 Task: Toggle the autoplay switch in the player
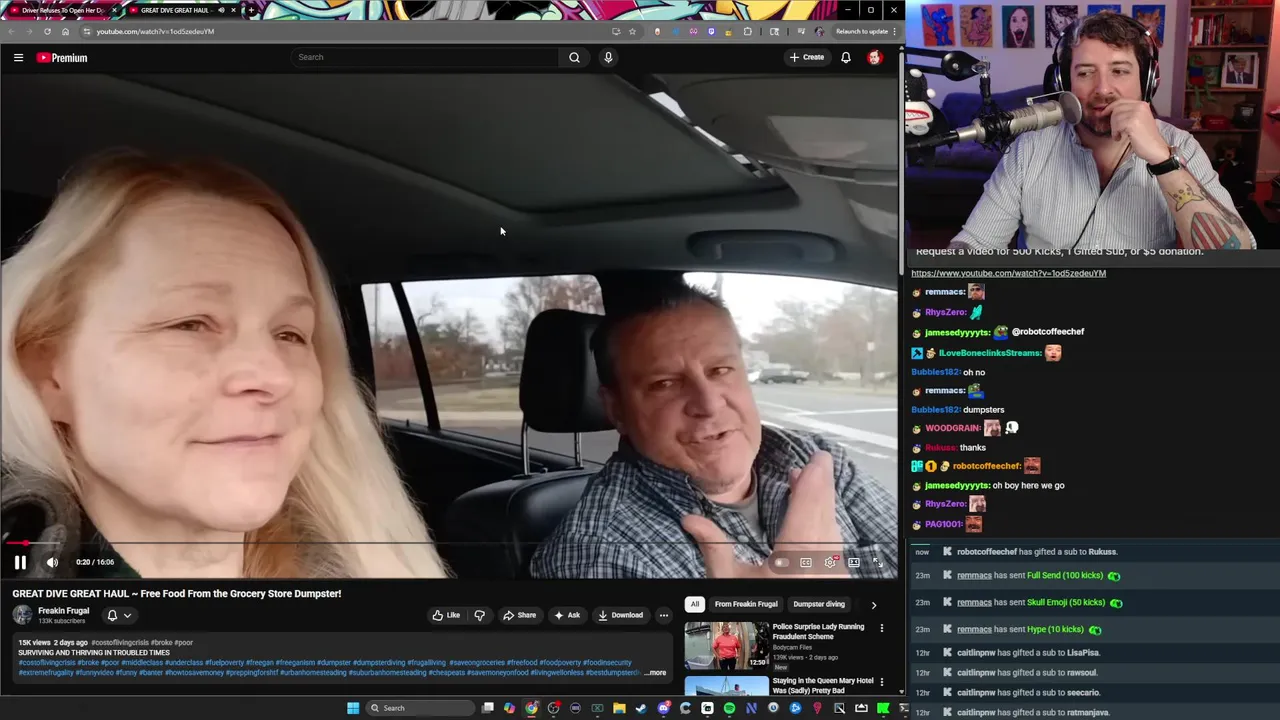tap(780, 562)
